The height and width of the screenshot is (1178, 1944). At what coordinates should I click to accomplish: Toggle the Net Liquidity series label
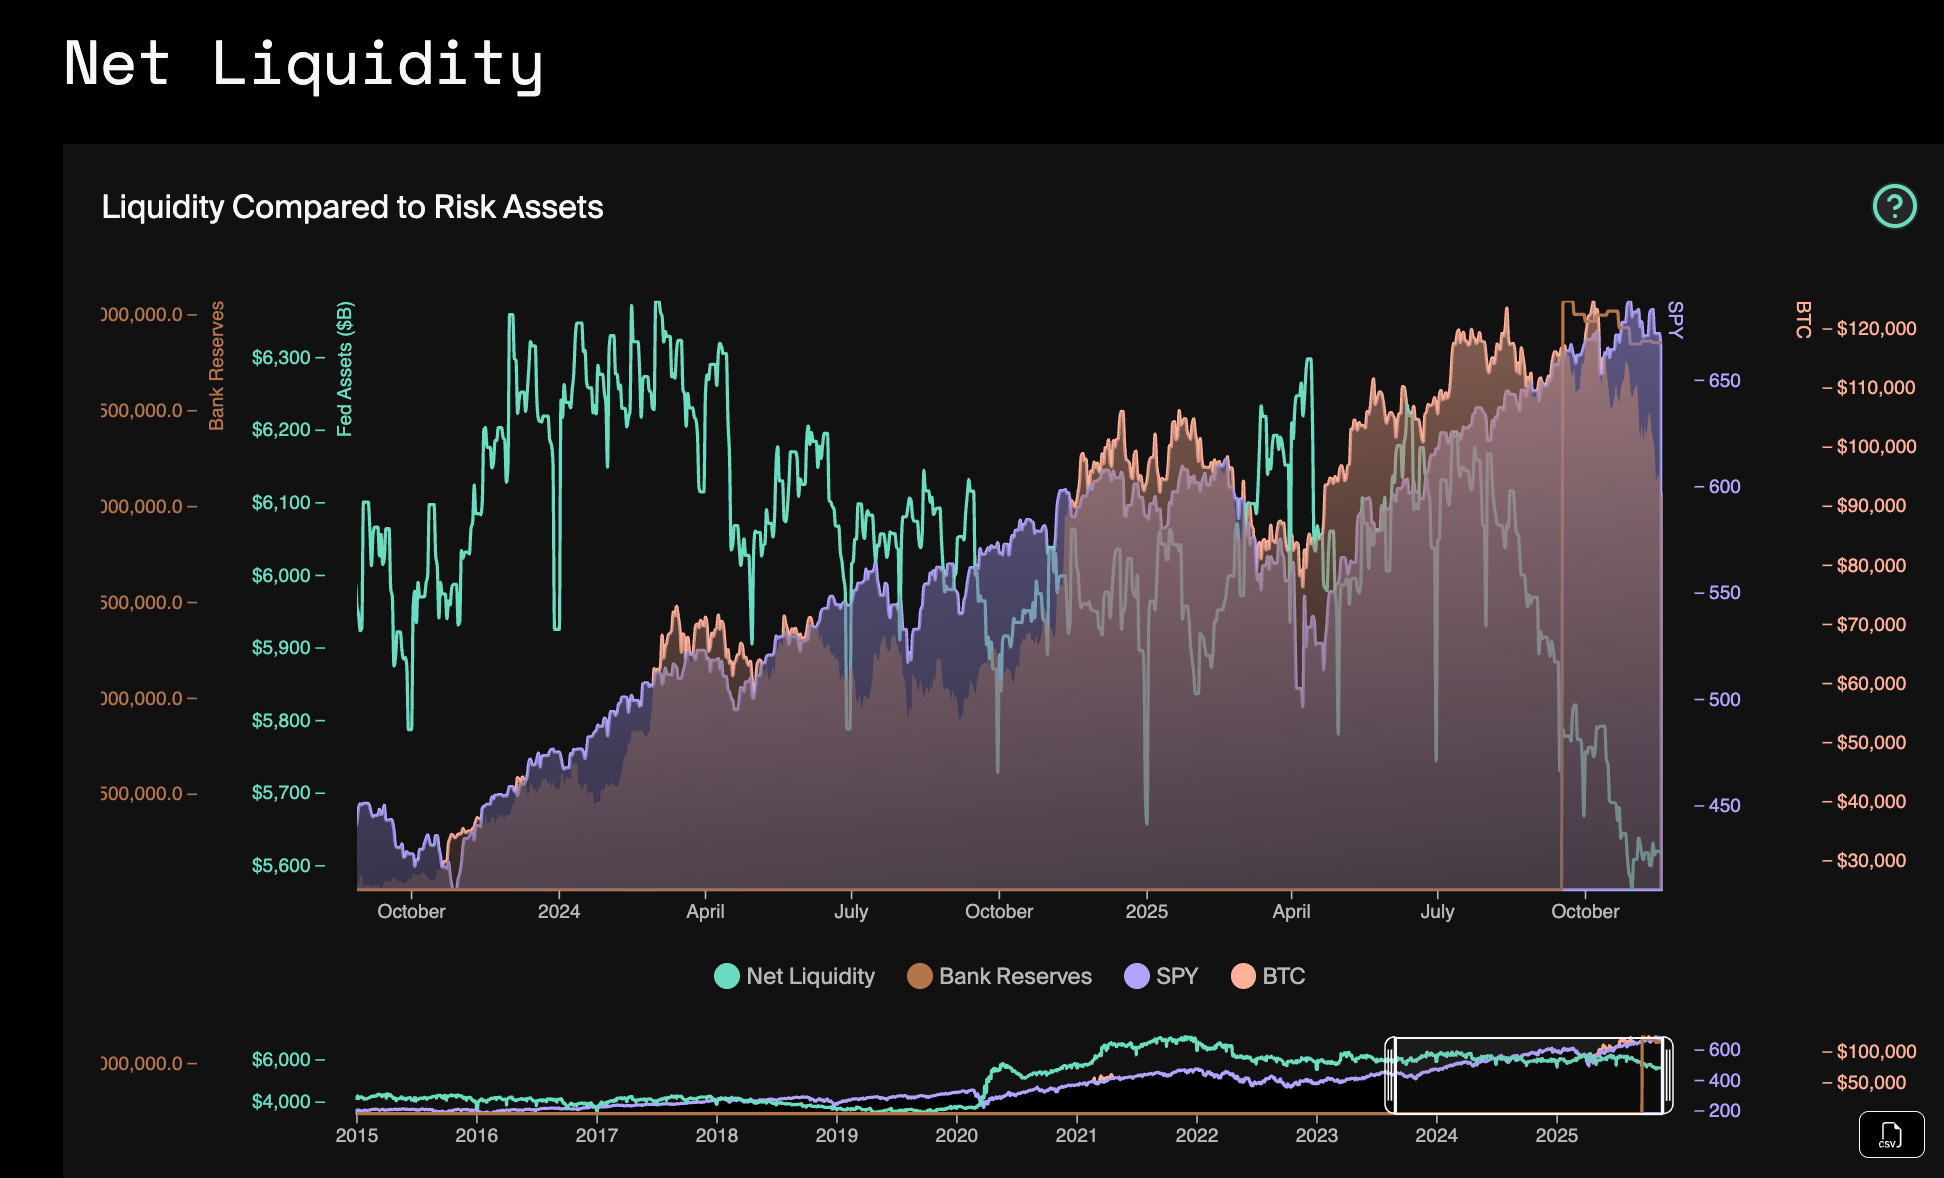(810, 976)
